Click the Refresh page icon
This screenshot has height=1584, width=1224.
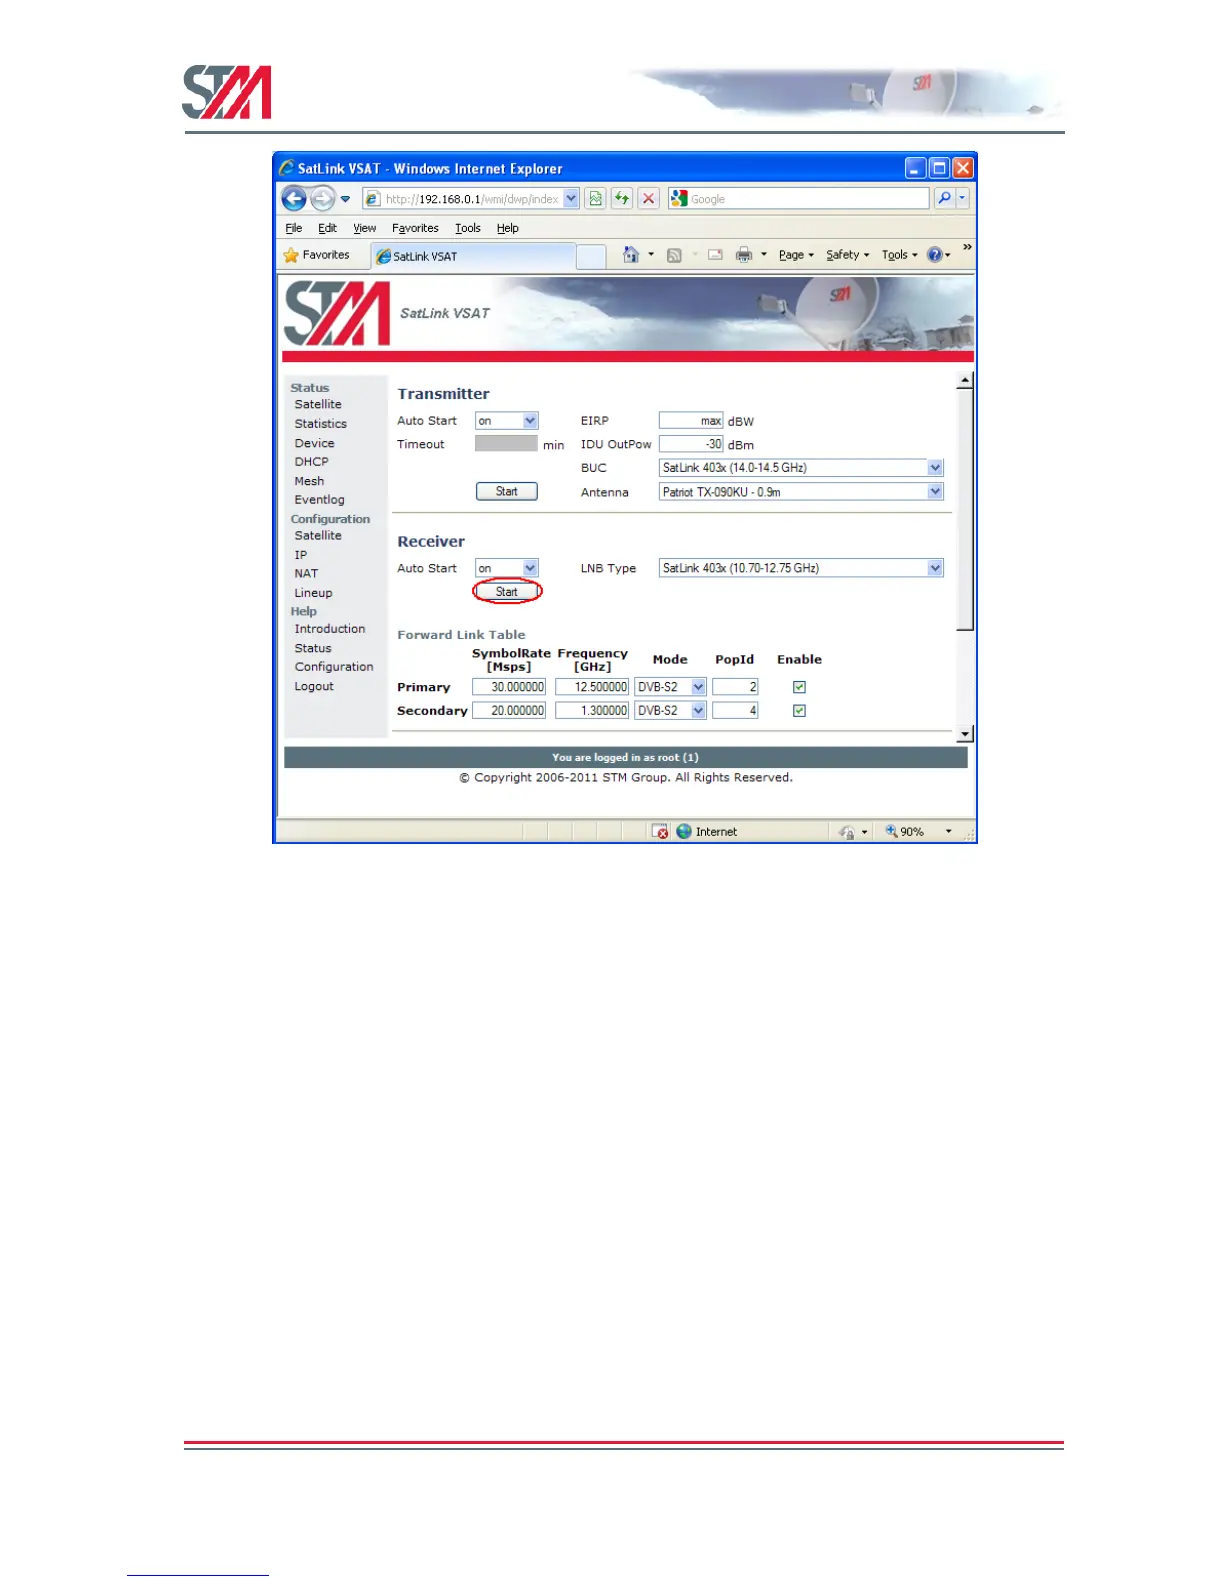click(x=622, y=198)
